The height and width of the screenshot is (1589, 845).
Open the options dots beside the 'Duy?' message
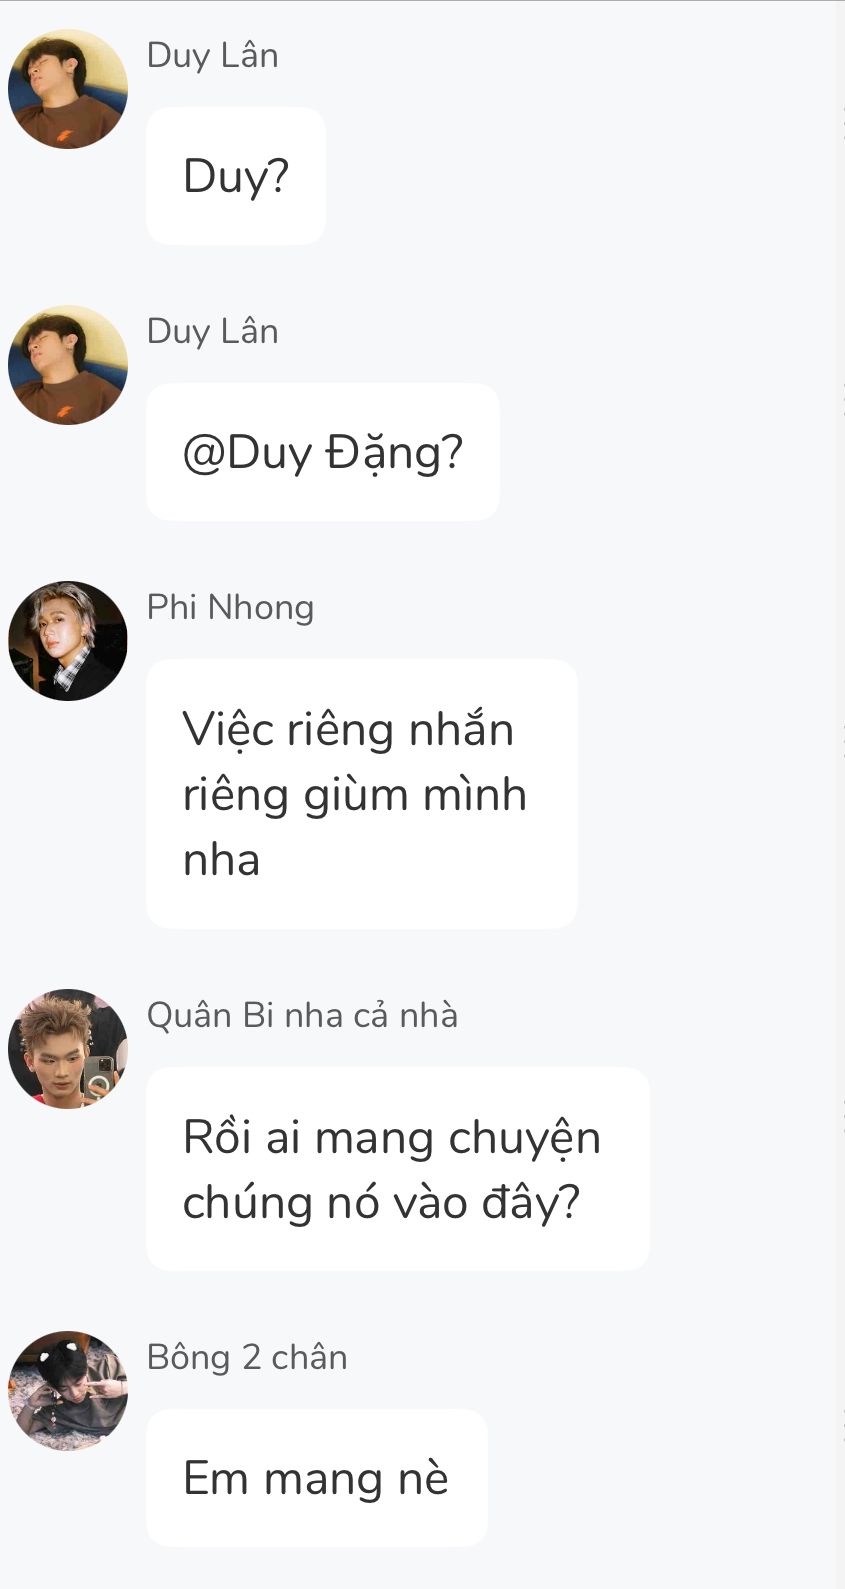click(x=842, y=124)
